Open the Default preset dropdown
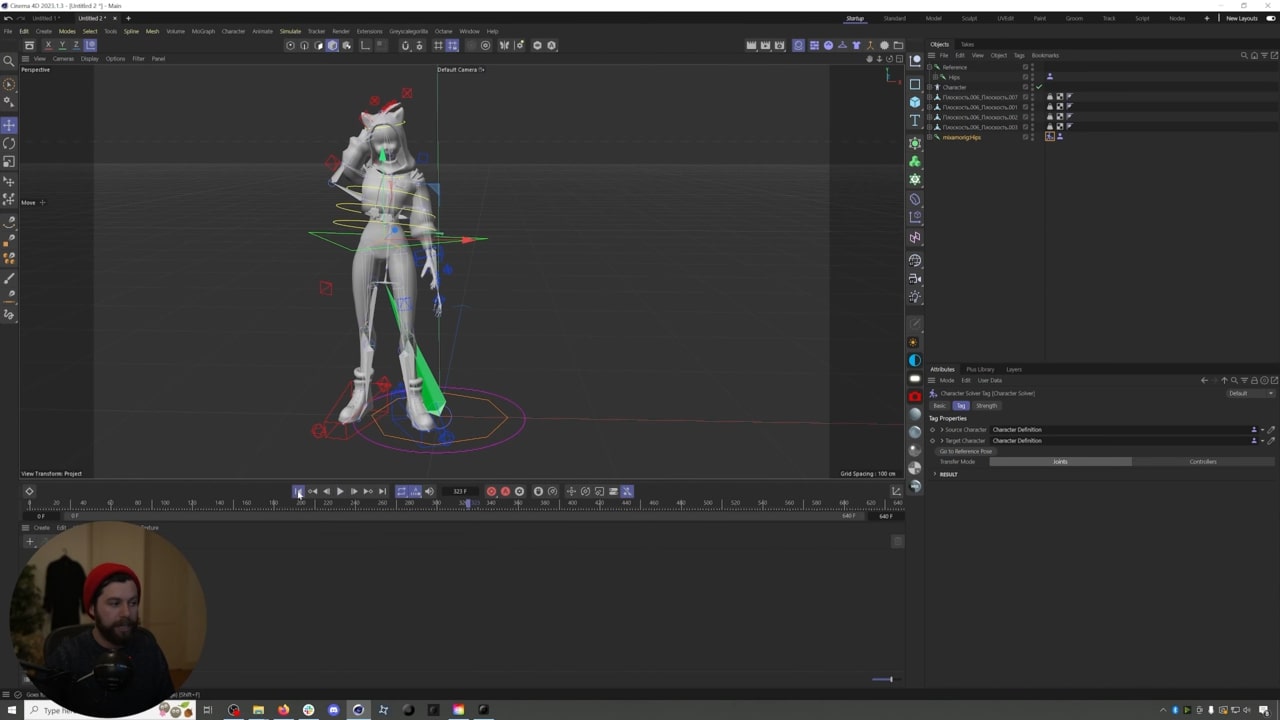1280x720 pixels. click(x=1251, y=393)
